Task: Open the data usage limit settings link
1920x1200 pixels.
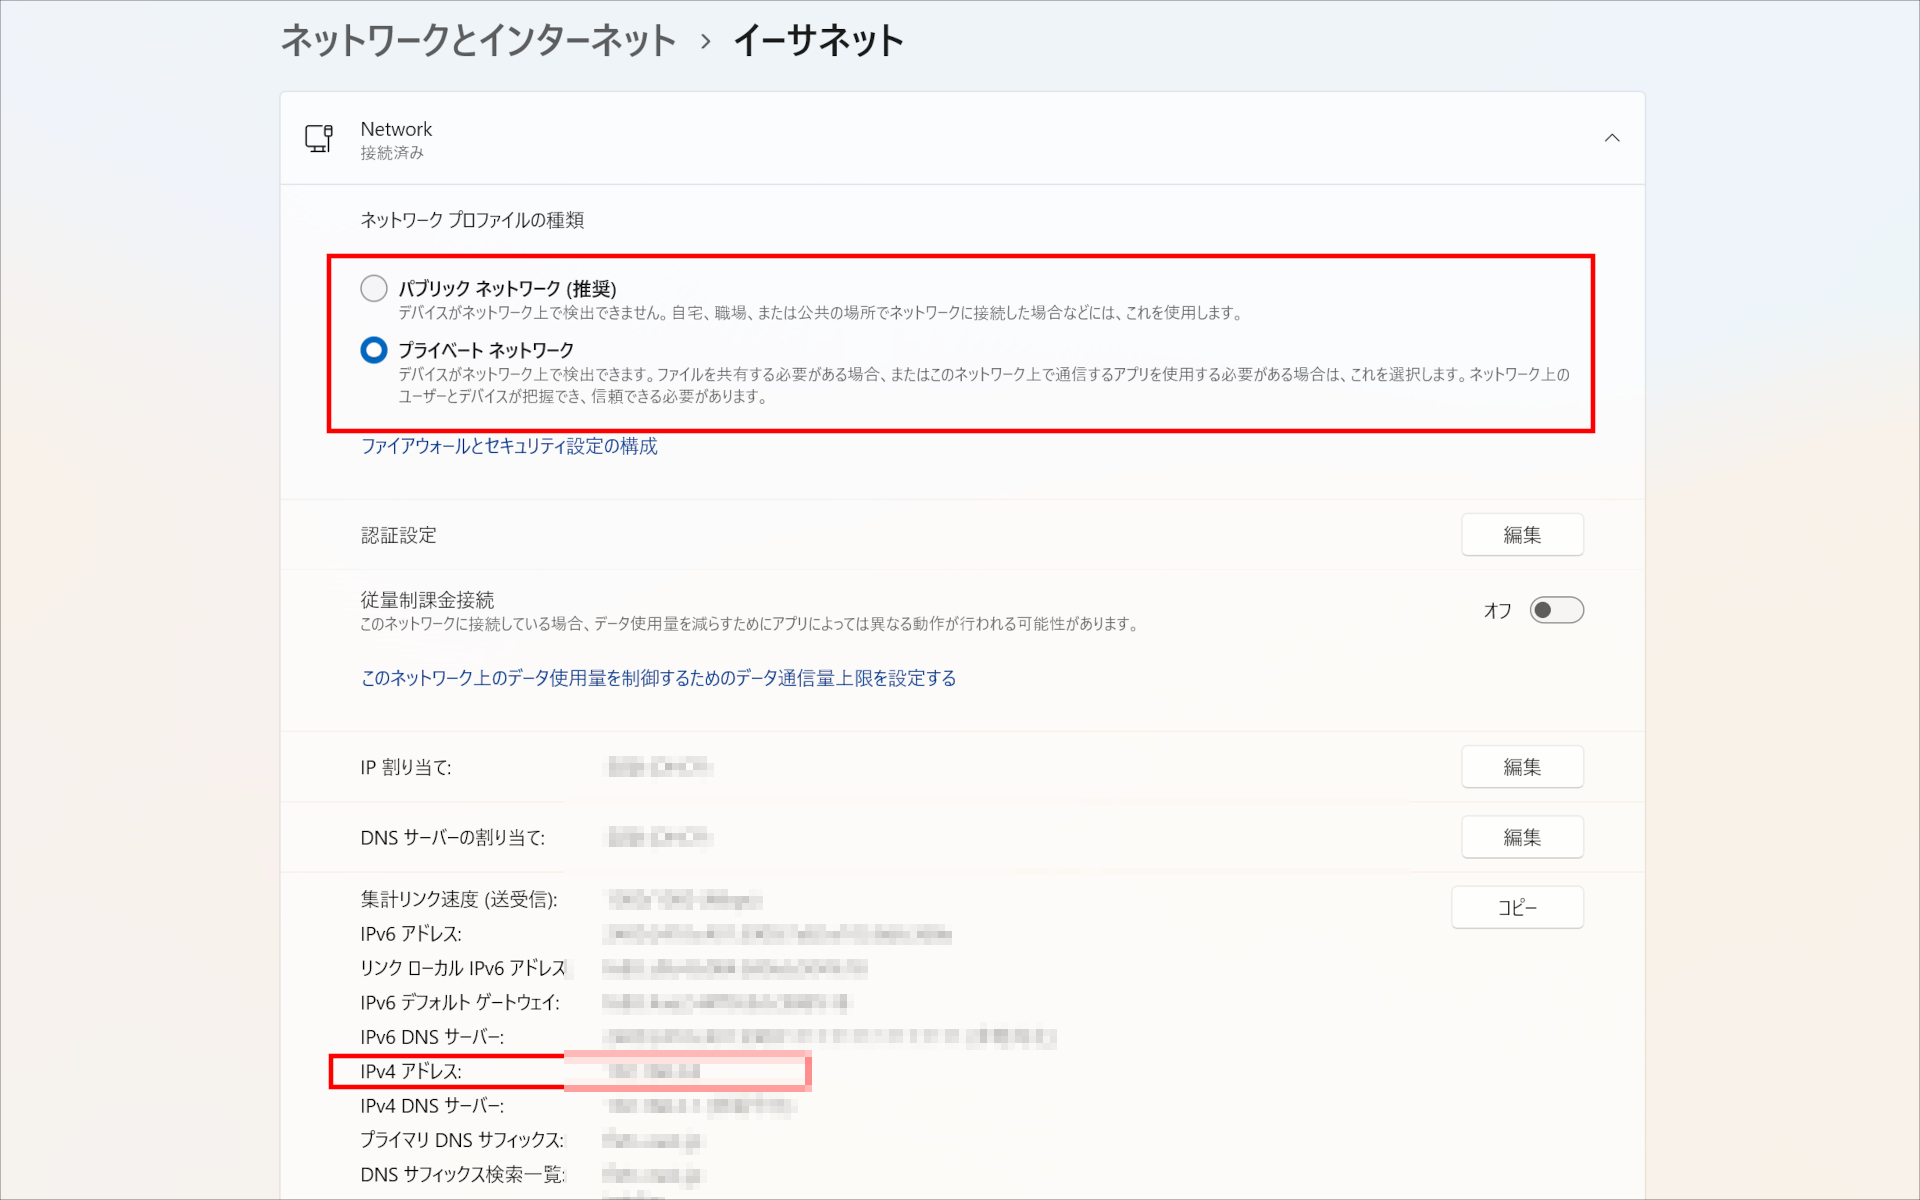Action: pyautogui.click(x=658, y=678)
